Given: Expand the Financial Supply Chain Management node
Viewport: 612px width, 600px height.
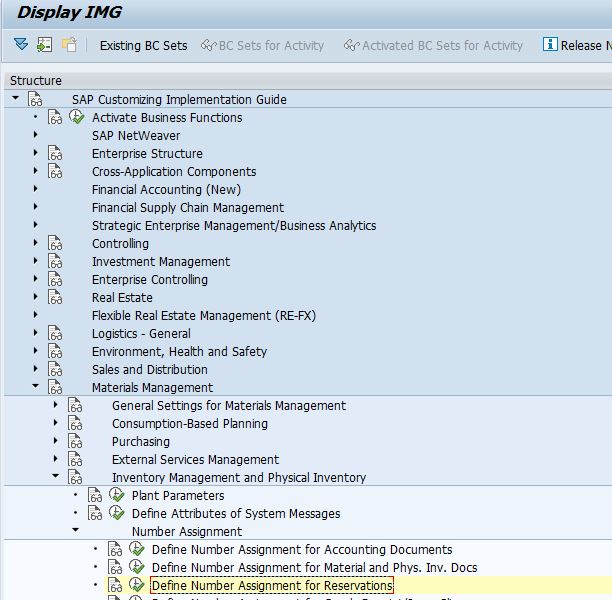Looking at the screenshot, I should tap(36, 207).
